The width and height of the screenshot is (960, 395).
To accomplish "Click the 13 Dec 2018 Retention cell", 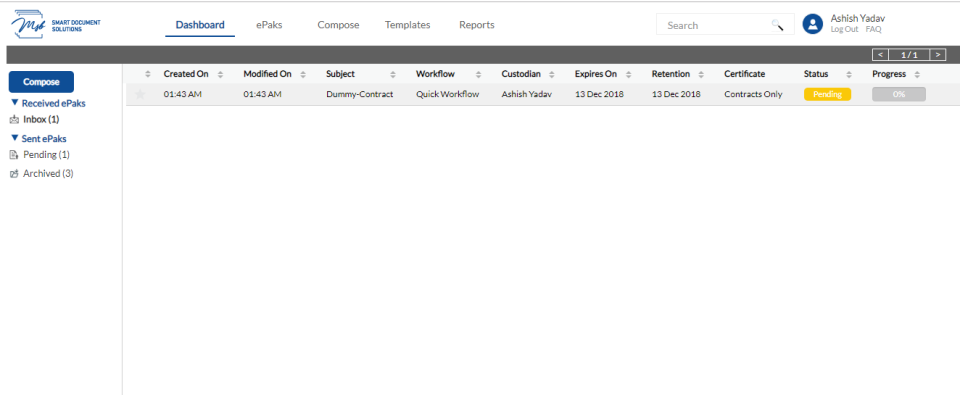I will 676,94.
